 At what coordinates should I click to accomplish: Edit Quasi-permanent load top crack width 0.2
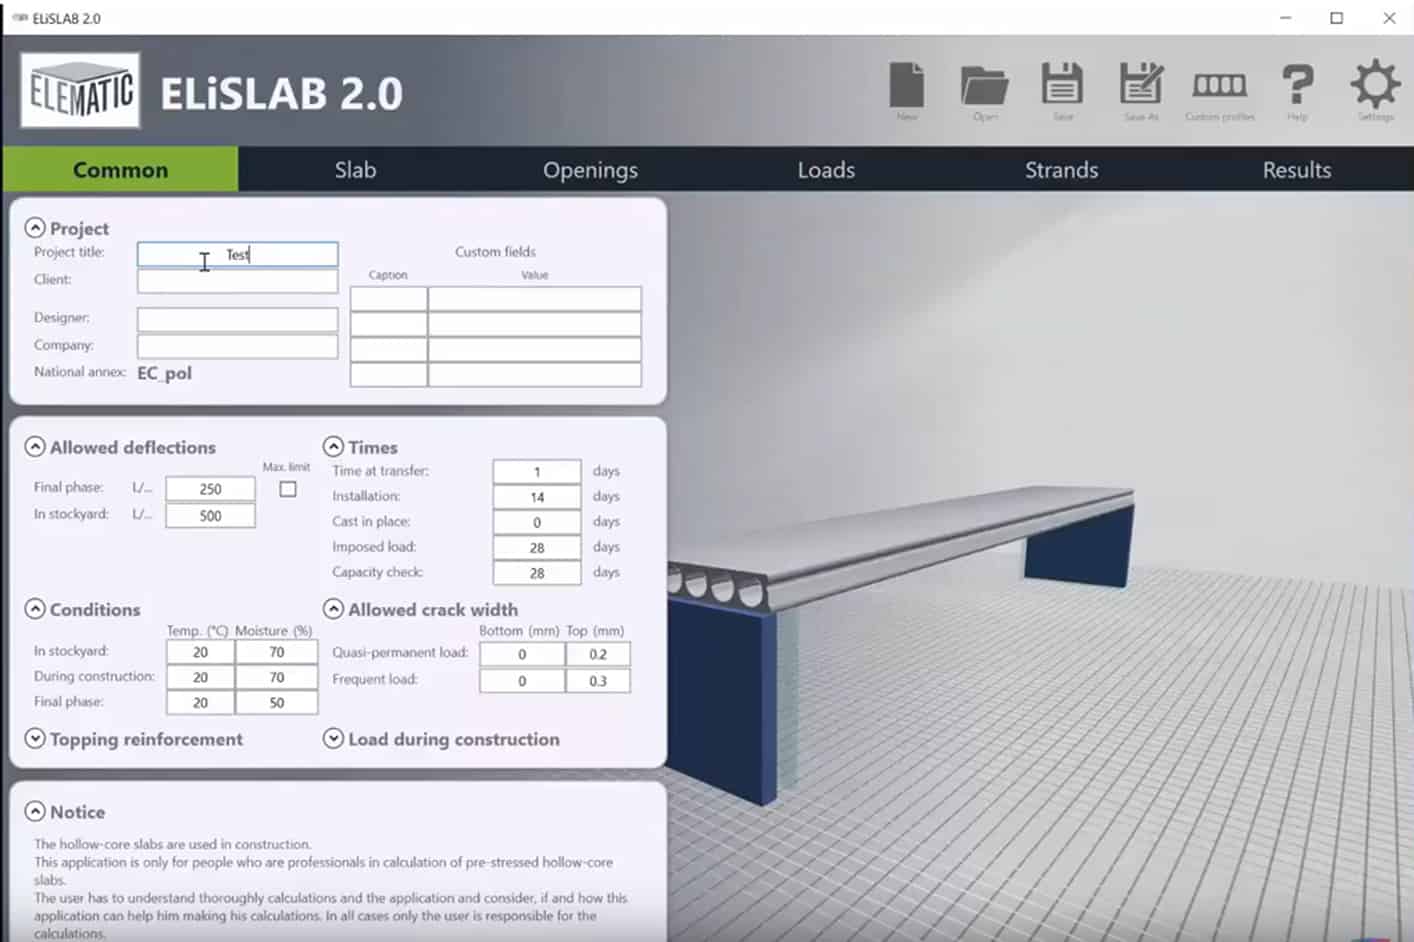coord(598,654)
